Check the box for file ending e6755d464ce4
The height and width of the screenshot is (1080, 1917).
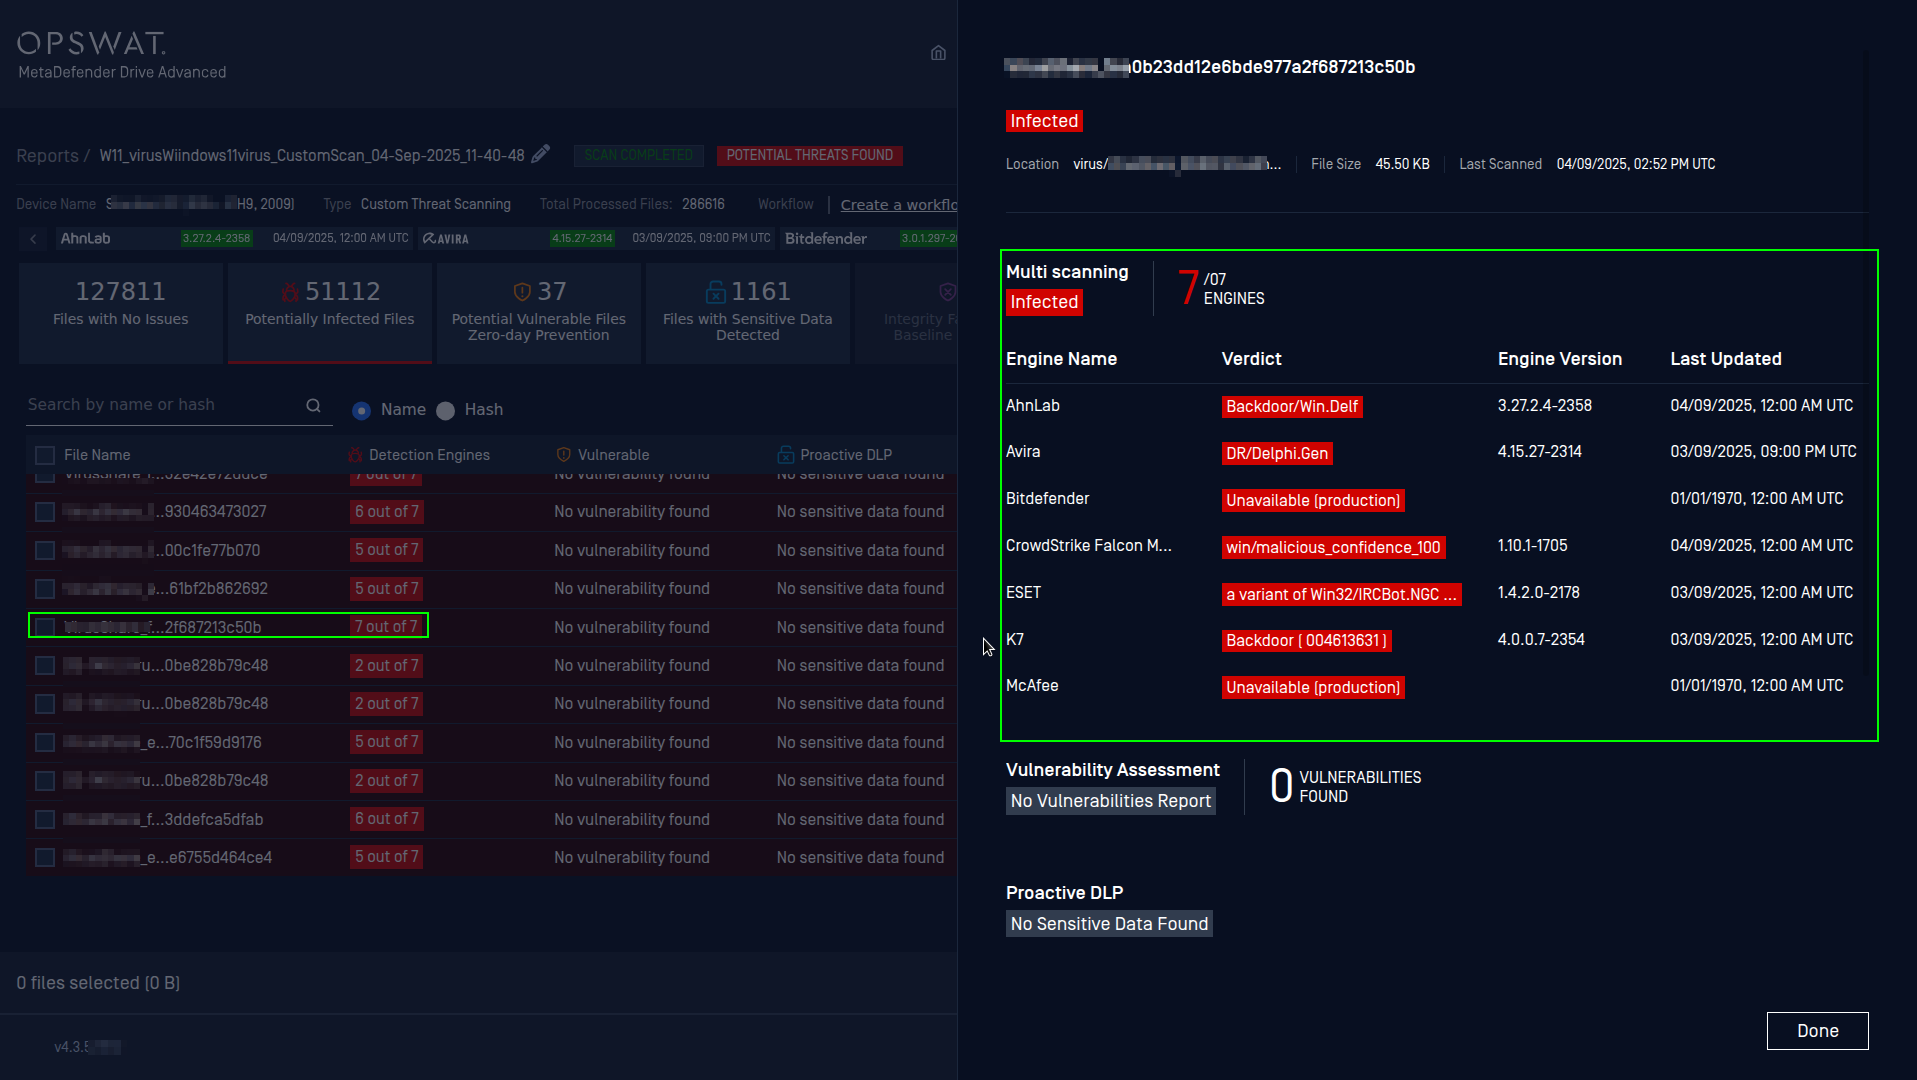click(45, 857)
